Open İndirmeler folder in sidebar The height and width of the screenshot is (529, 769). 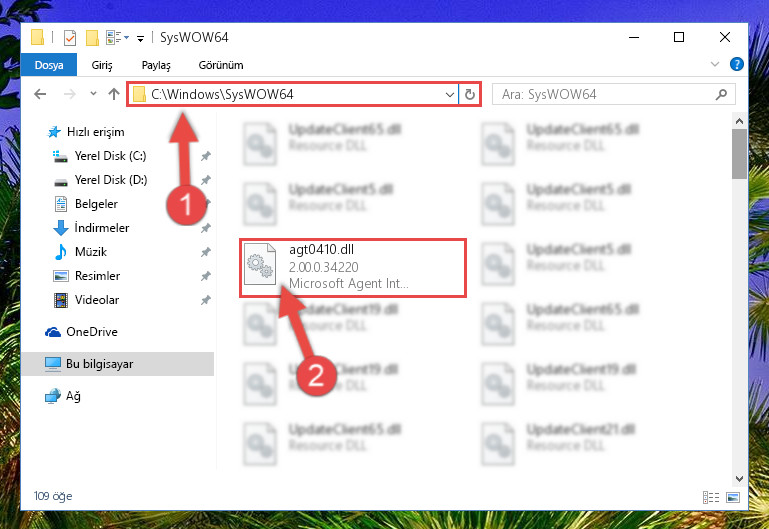tap(102, 228)
